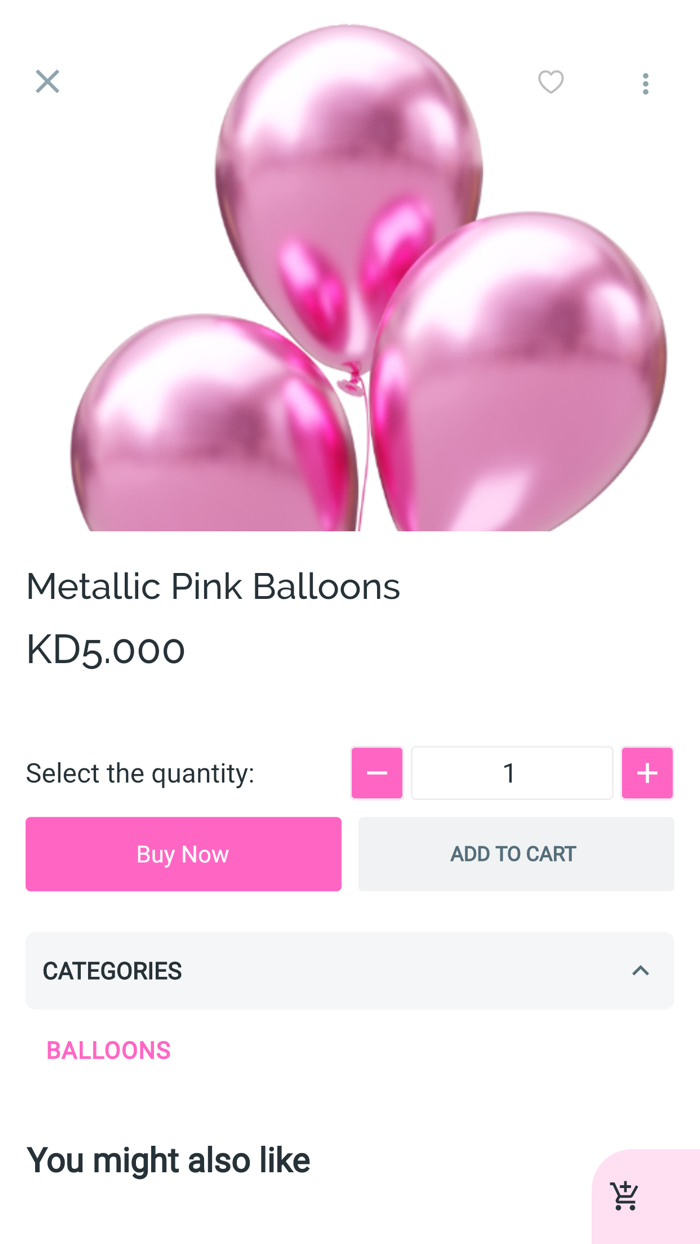This screenshot has height=1244, width=700.
Task: Select the CATEGORIES header row
Action: pyautogui.click(x=349, y=970)
